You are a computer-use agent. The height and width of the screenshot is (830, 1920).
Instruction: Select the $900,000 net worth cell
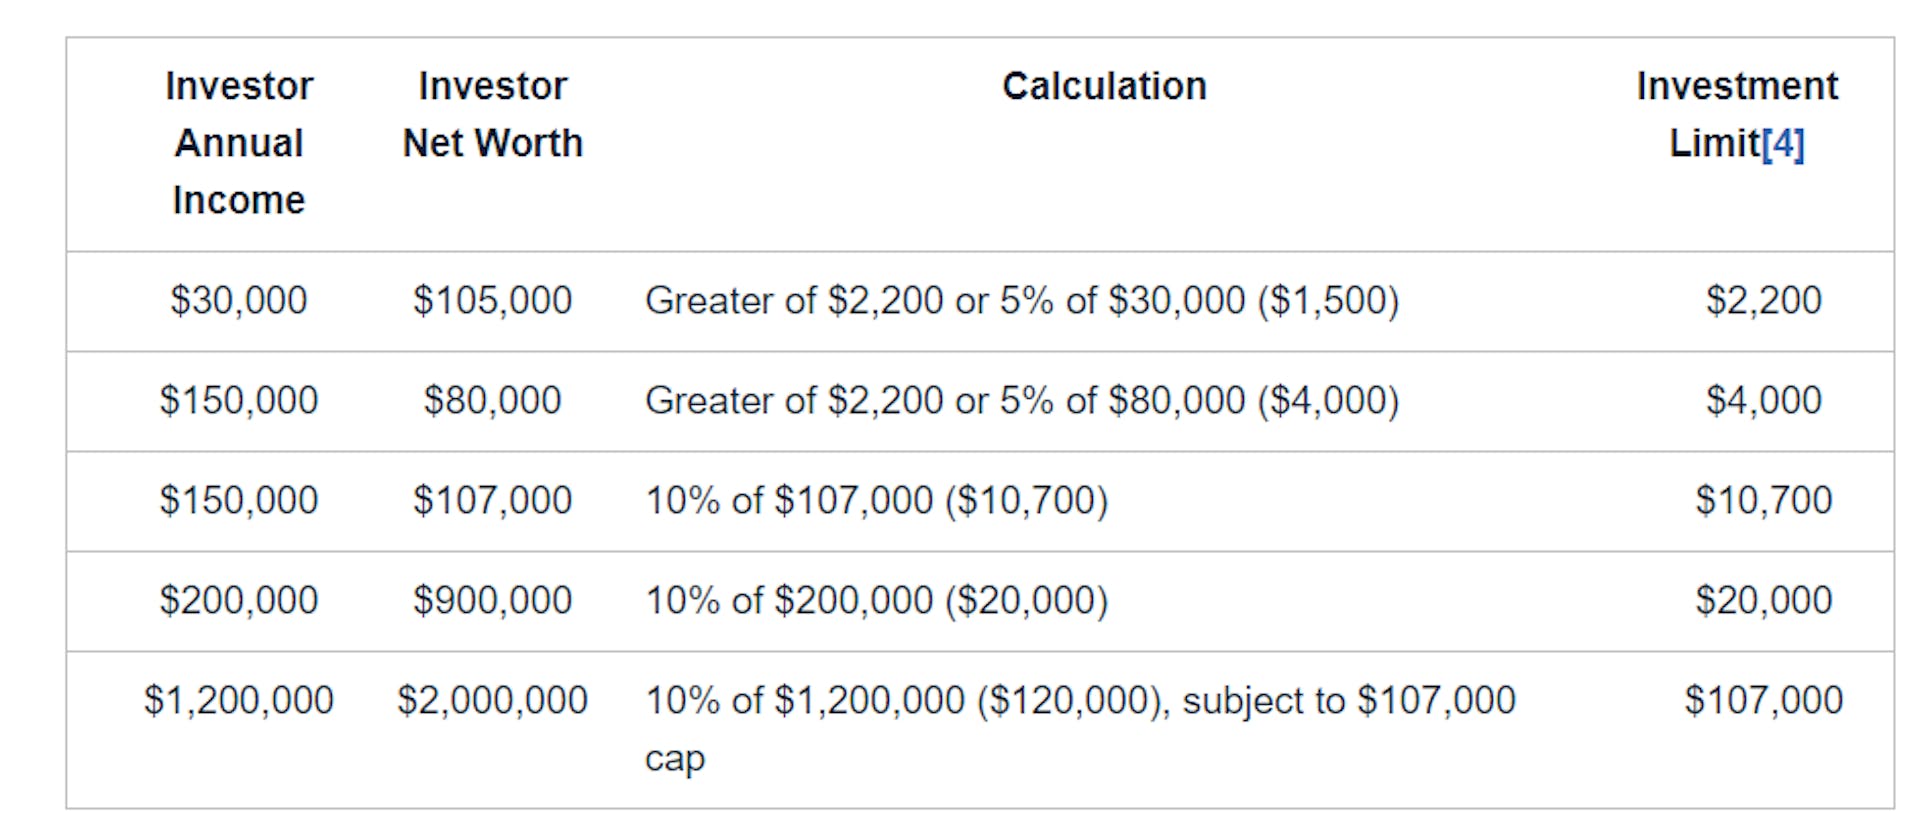tap(492, 600)
